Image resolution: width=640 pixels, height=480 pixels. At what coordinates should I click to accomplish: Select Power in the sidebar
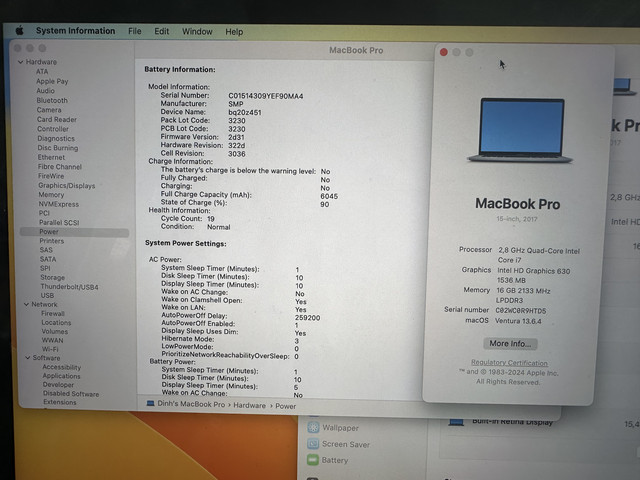coord(74,232)
